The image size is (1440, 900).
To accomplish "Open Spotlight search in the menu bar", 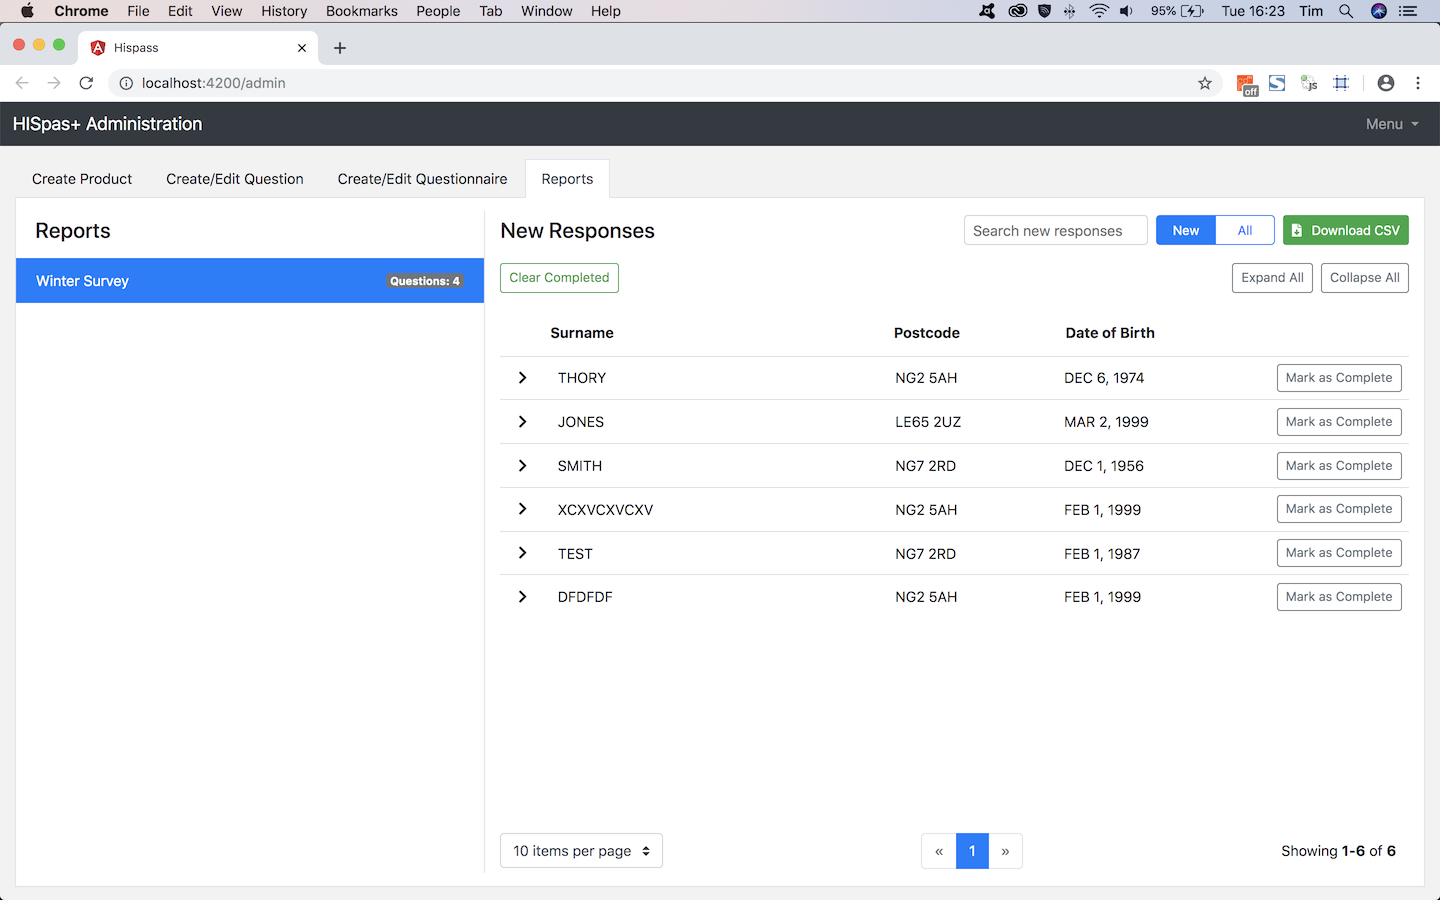I will pyautogui.click(x=1346, y=11).
